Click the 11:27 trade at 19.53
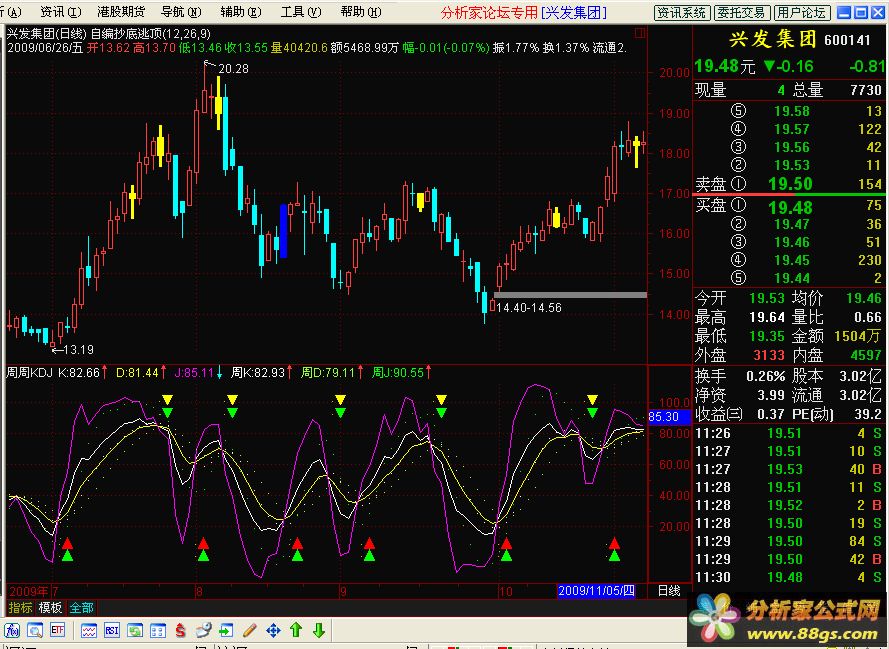The image size is (889, 649). (x=788, y=469)
